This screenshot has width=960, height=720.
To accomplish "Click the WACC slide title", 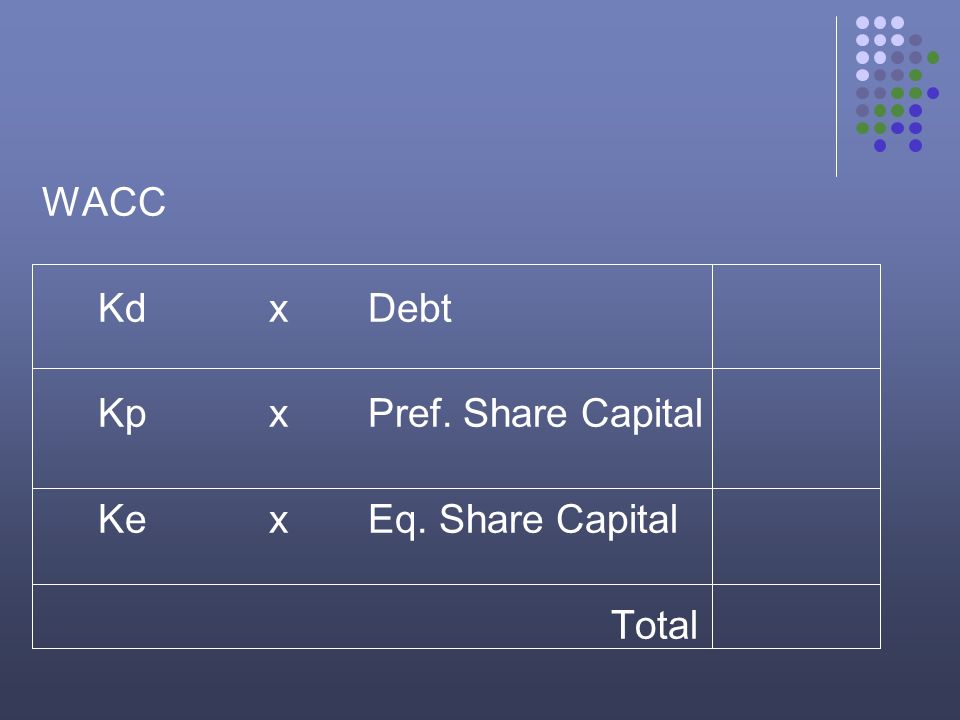I will 104,201.
